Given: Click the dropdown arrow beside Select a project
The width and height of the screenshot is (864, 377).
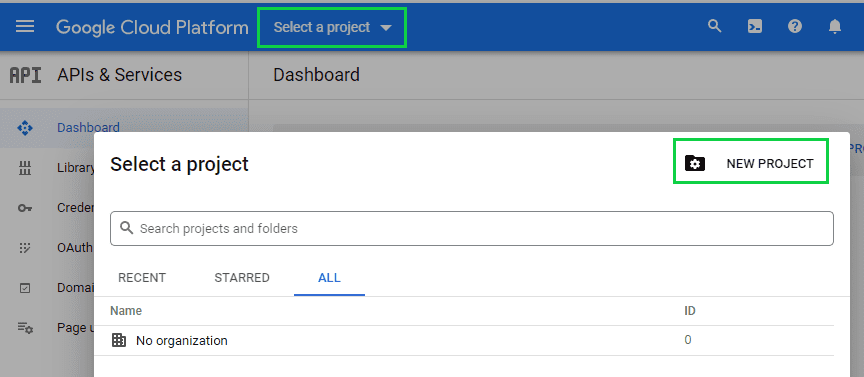Looking at the screenshot, I should 386,28.
